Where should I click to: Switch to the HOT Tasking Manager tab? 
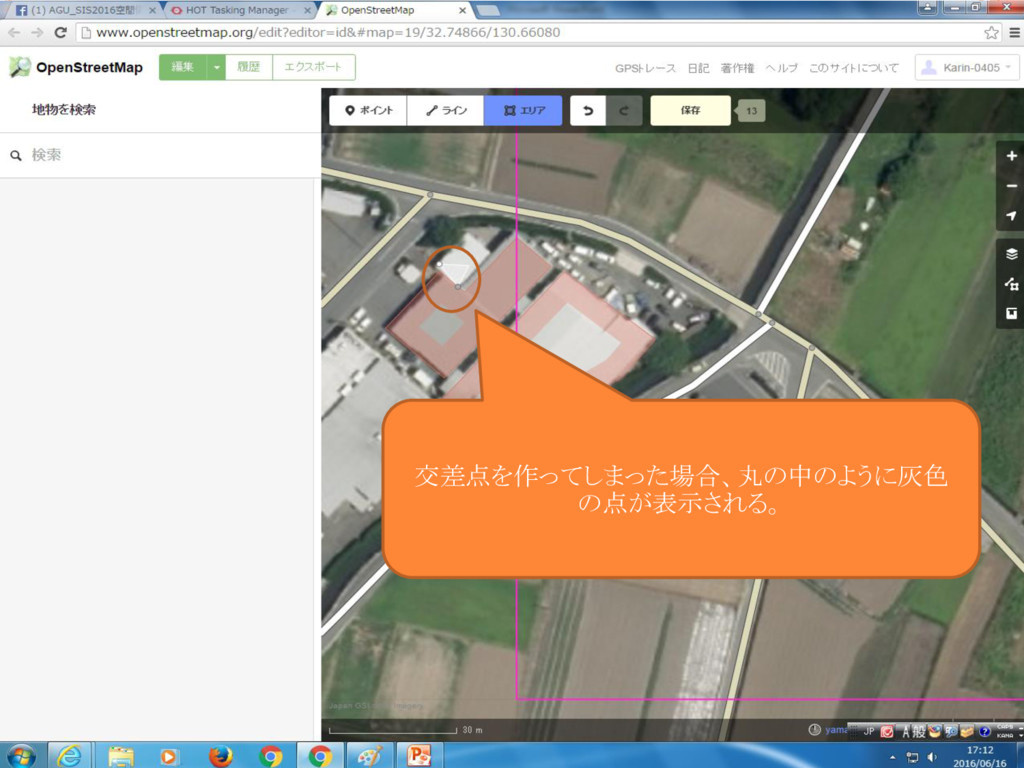click(x=239, y=10)
